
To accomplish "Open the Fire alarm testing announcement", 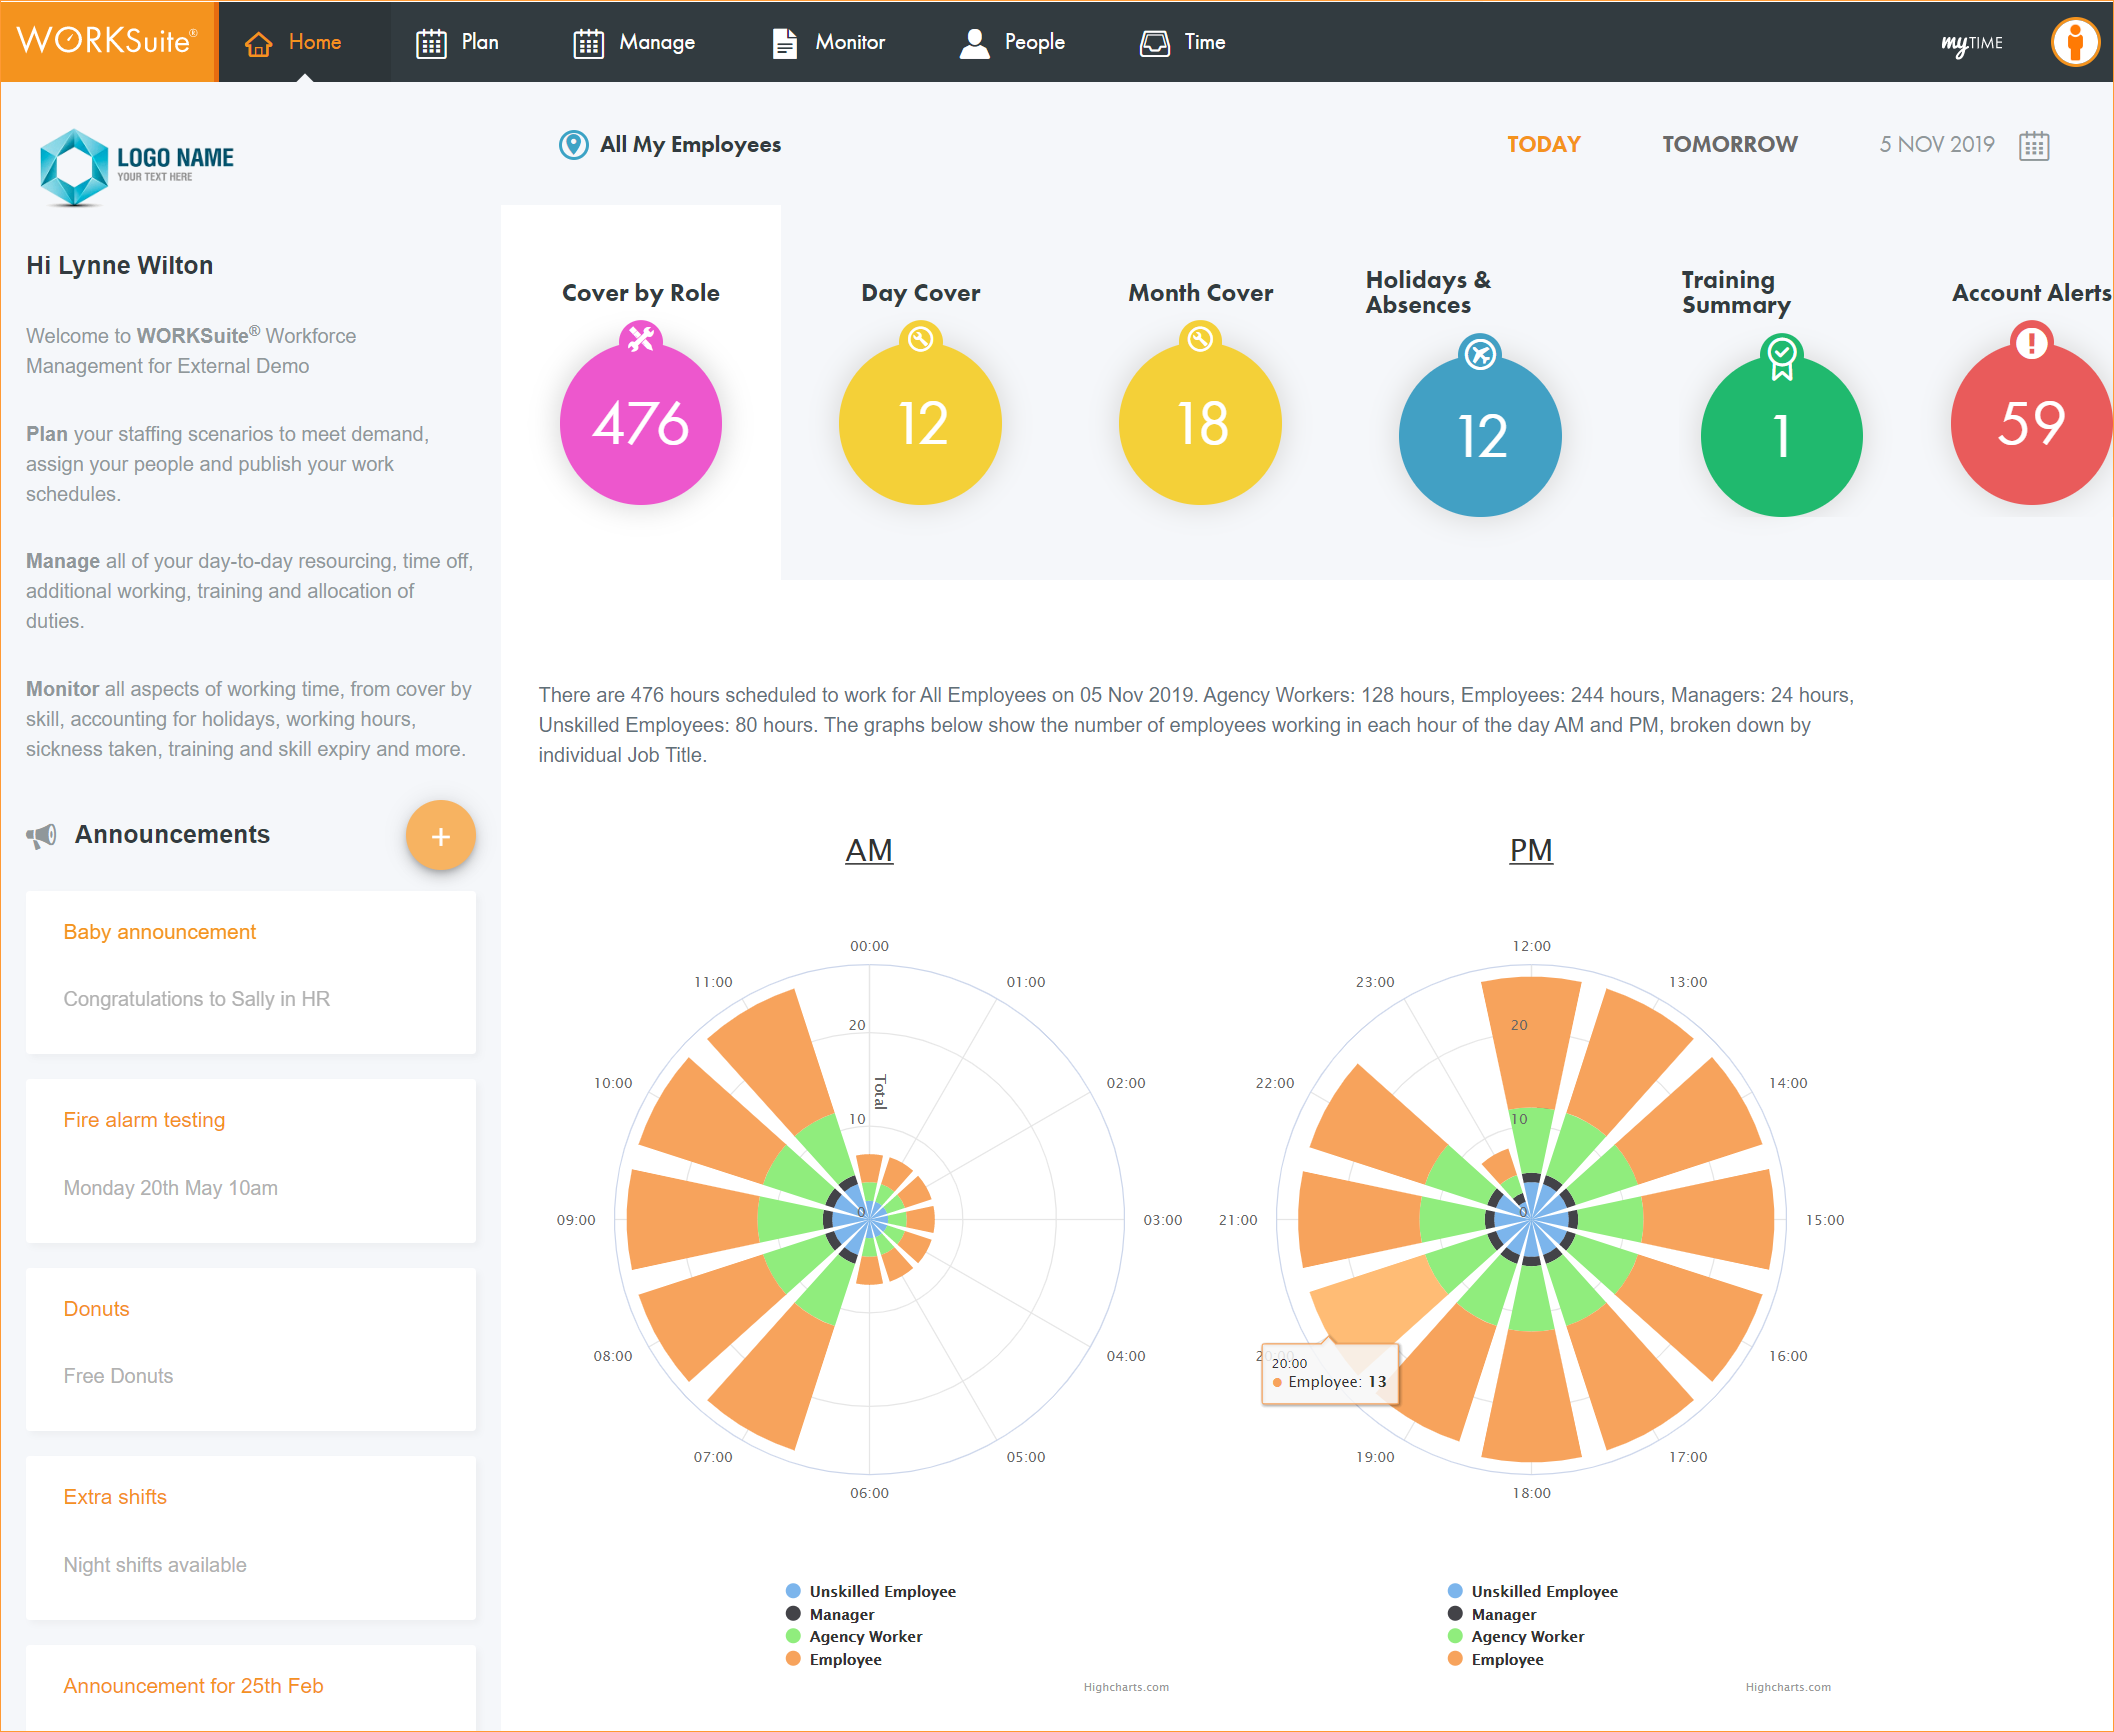I will click(144, 1120).
